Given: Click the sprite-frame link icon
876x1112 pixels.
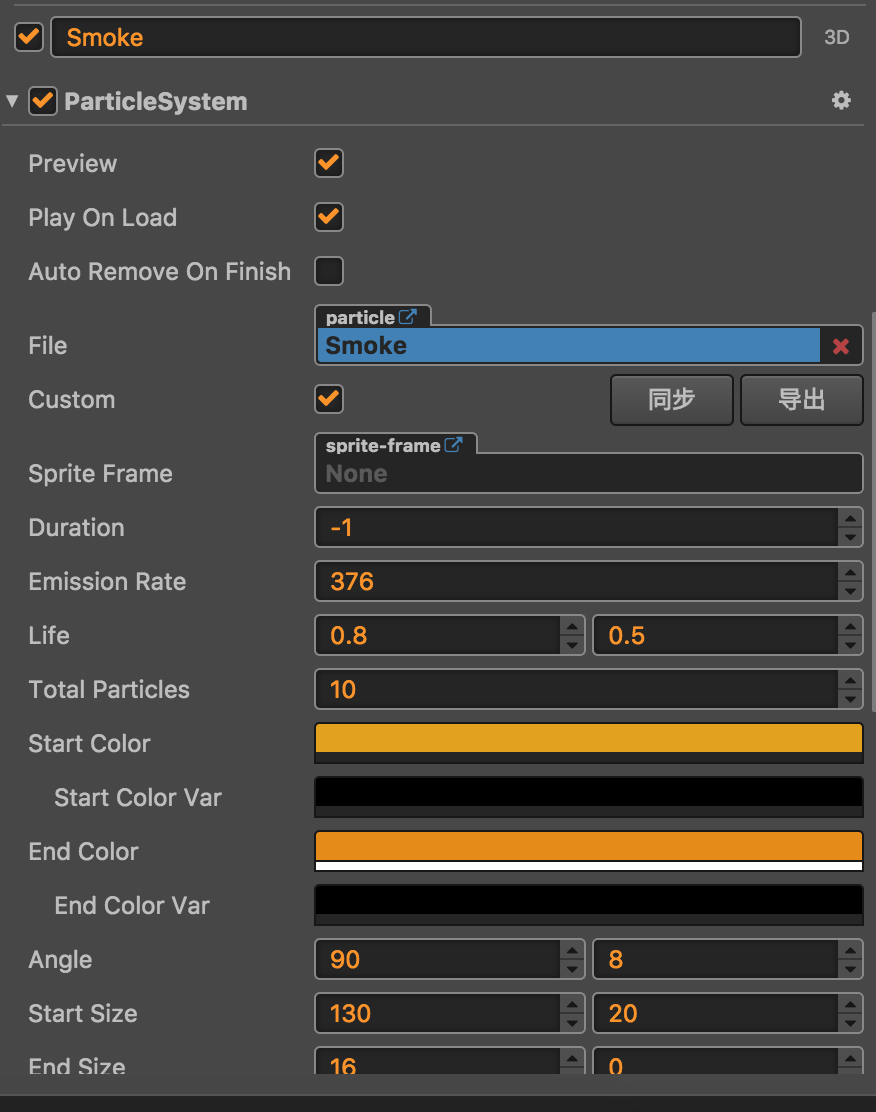Looking at the screenshot, I should click(454, 445).
